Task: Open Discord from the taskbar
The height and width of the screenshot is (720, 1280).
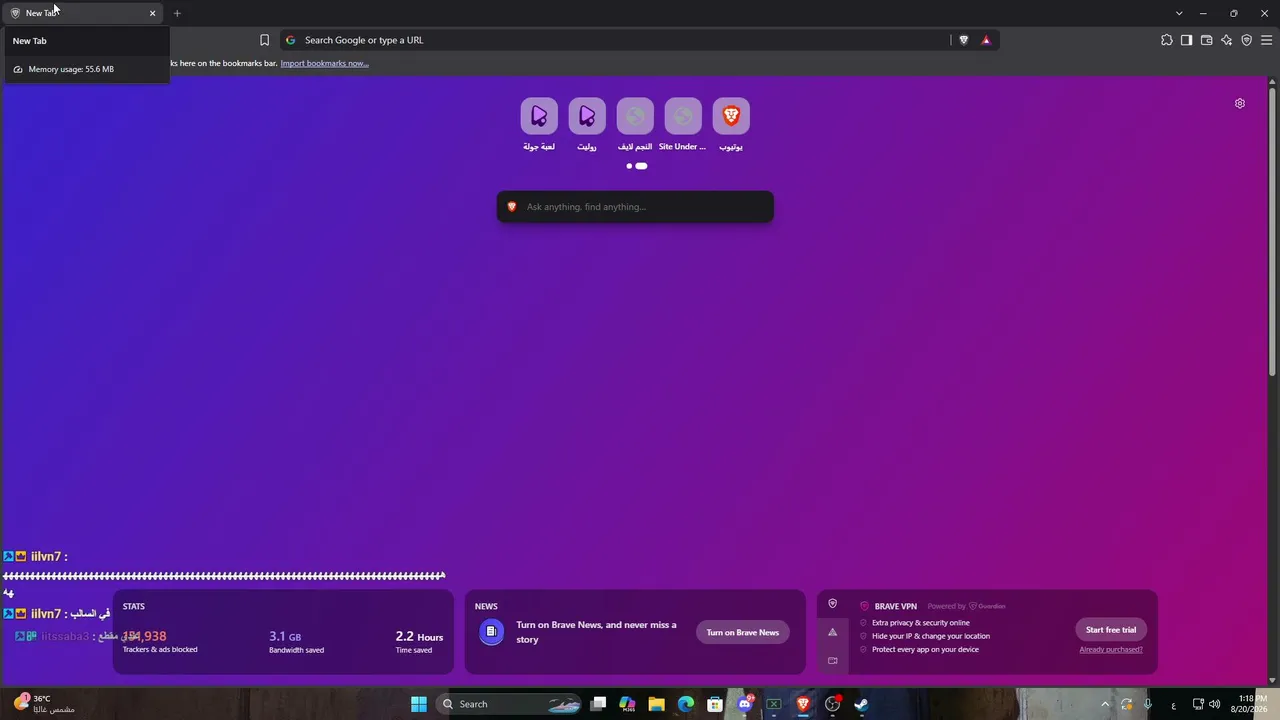Action: pyautogui.click(x=745, y=704)
